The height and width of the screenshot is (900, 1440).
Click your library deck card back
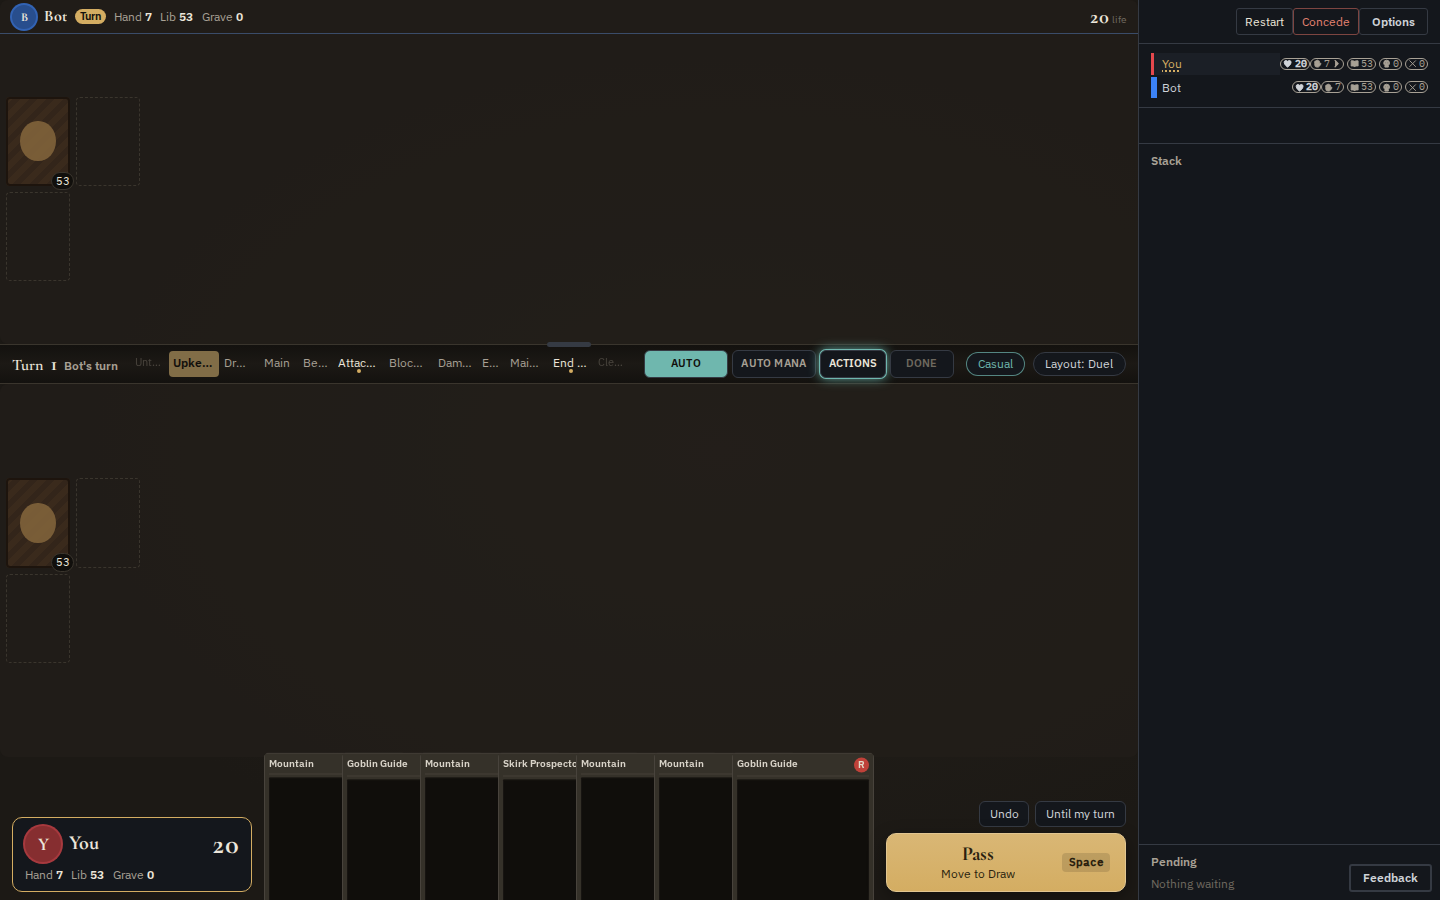(38, 522)
